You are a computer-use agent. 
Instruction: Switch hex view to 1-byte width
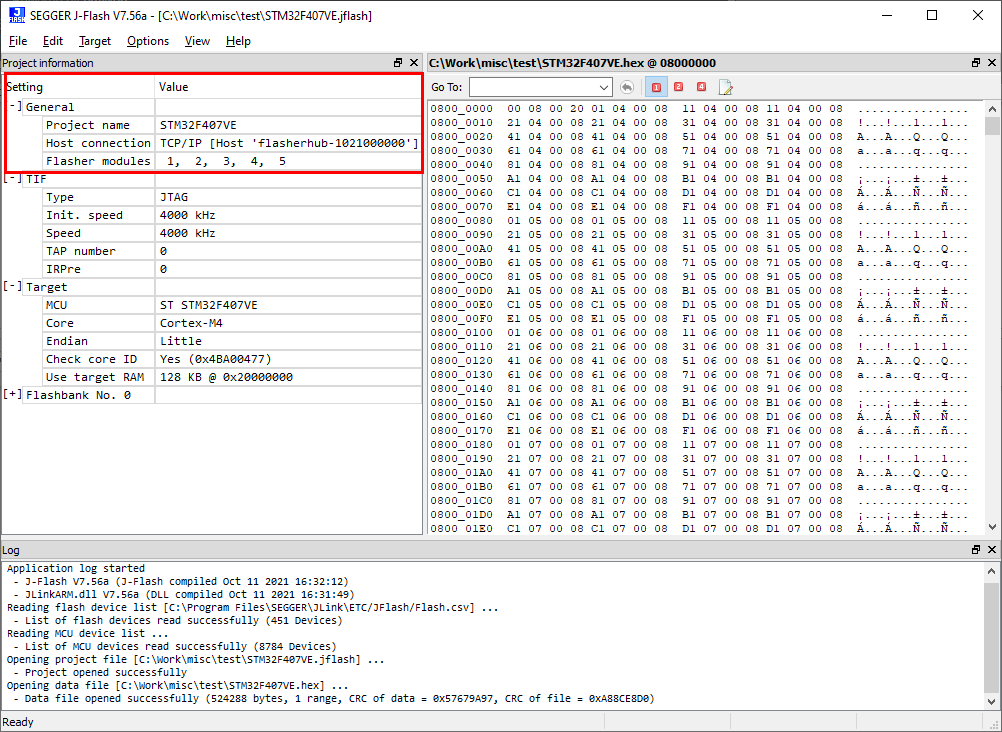[x=657, y=87]
